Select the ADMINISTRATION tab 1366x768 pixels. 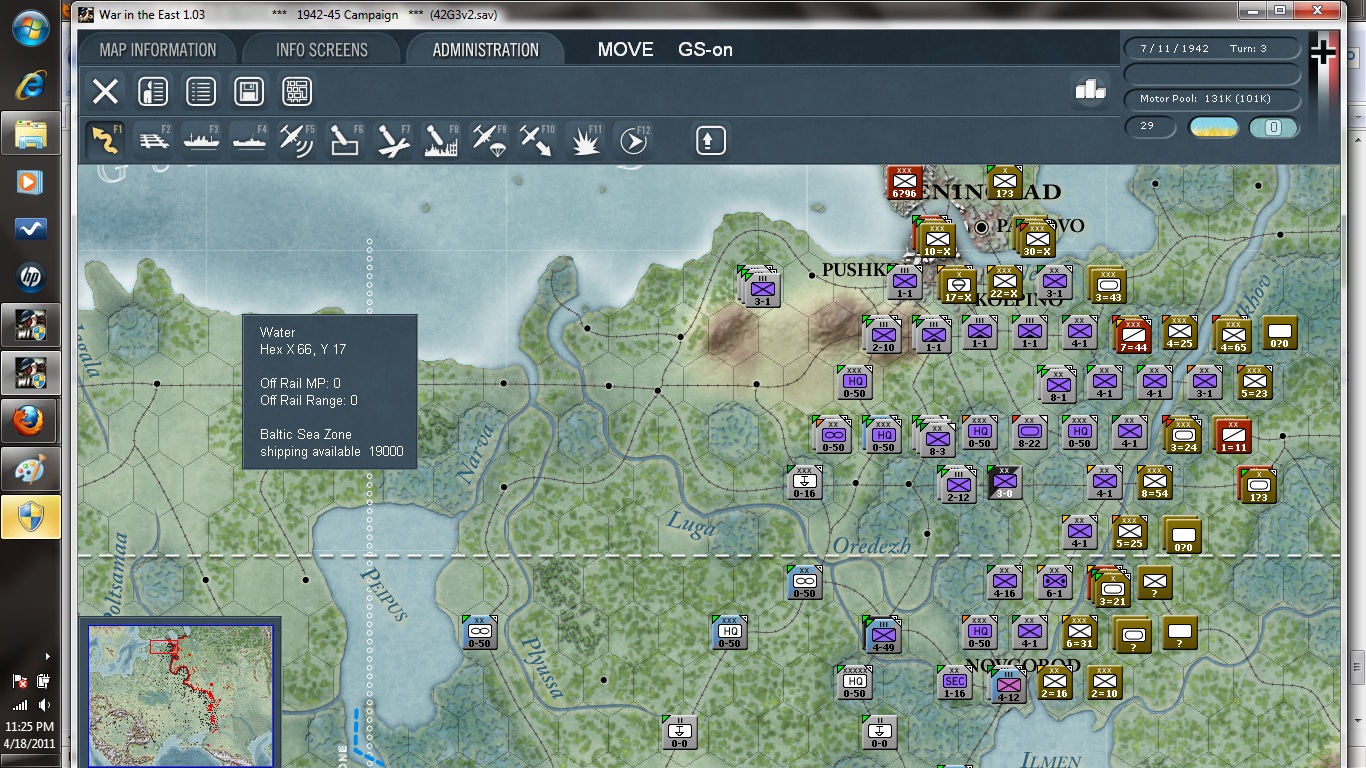tap(485, 50)
